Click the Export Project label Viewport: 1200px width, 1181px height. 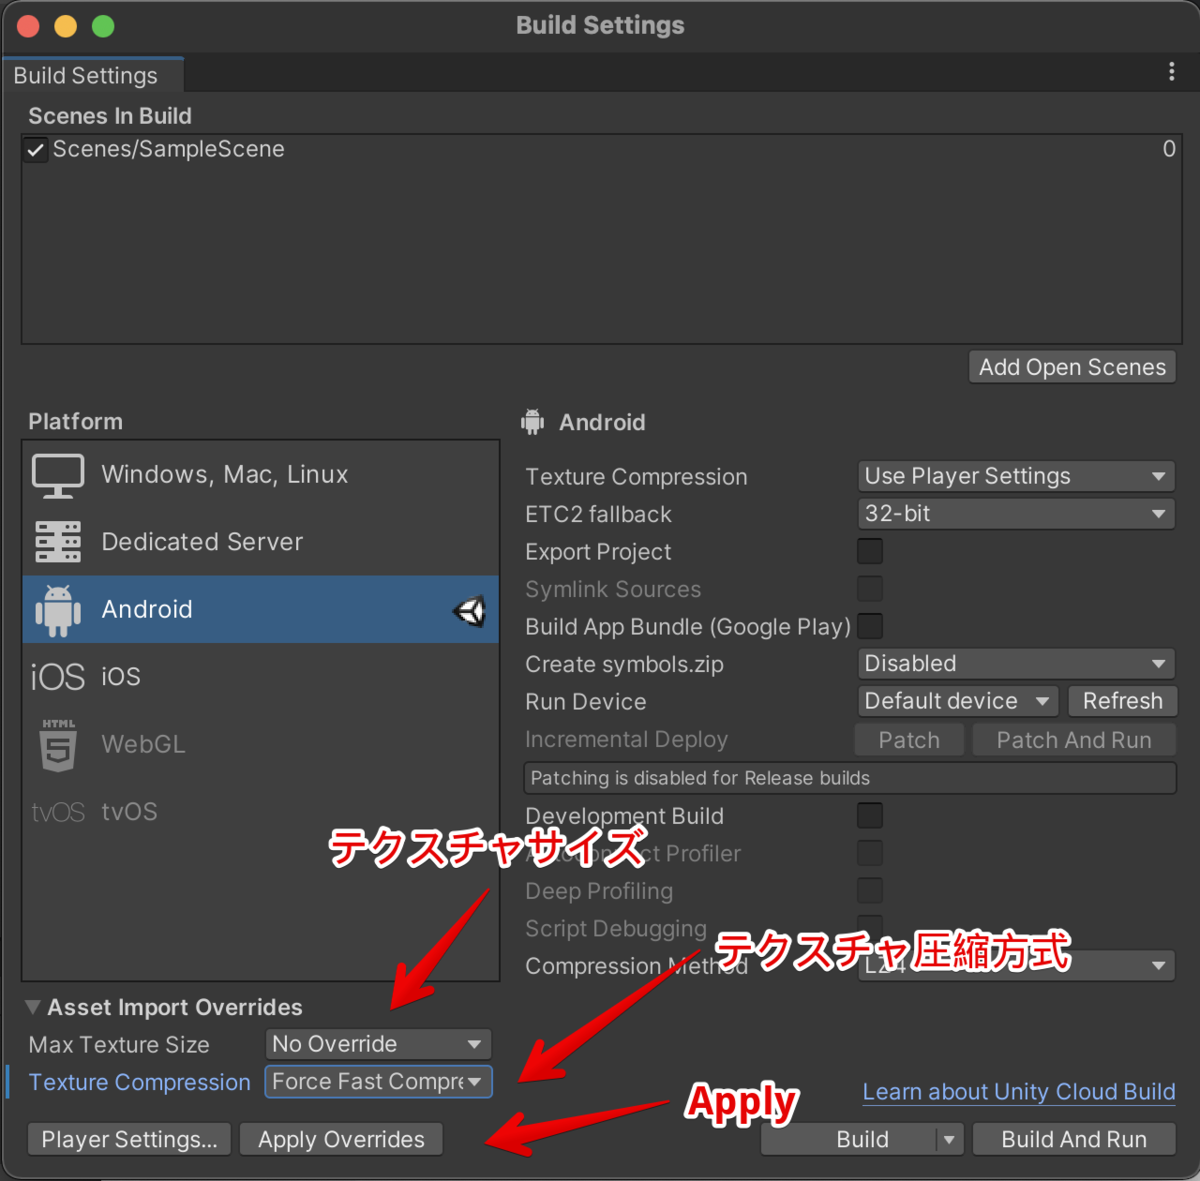[x=599, y=552]
